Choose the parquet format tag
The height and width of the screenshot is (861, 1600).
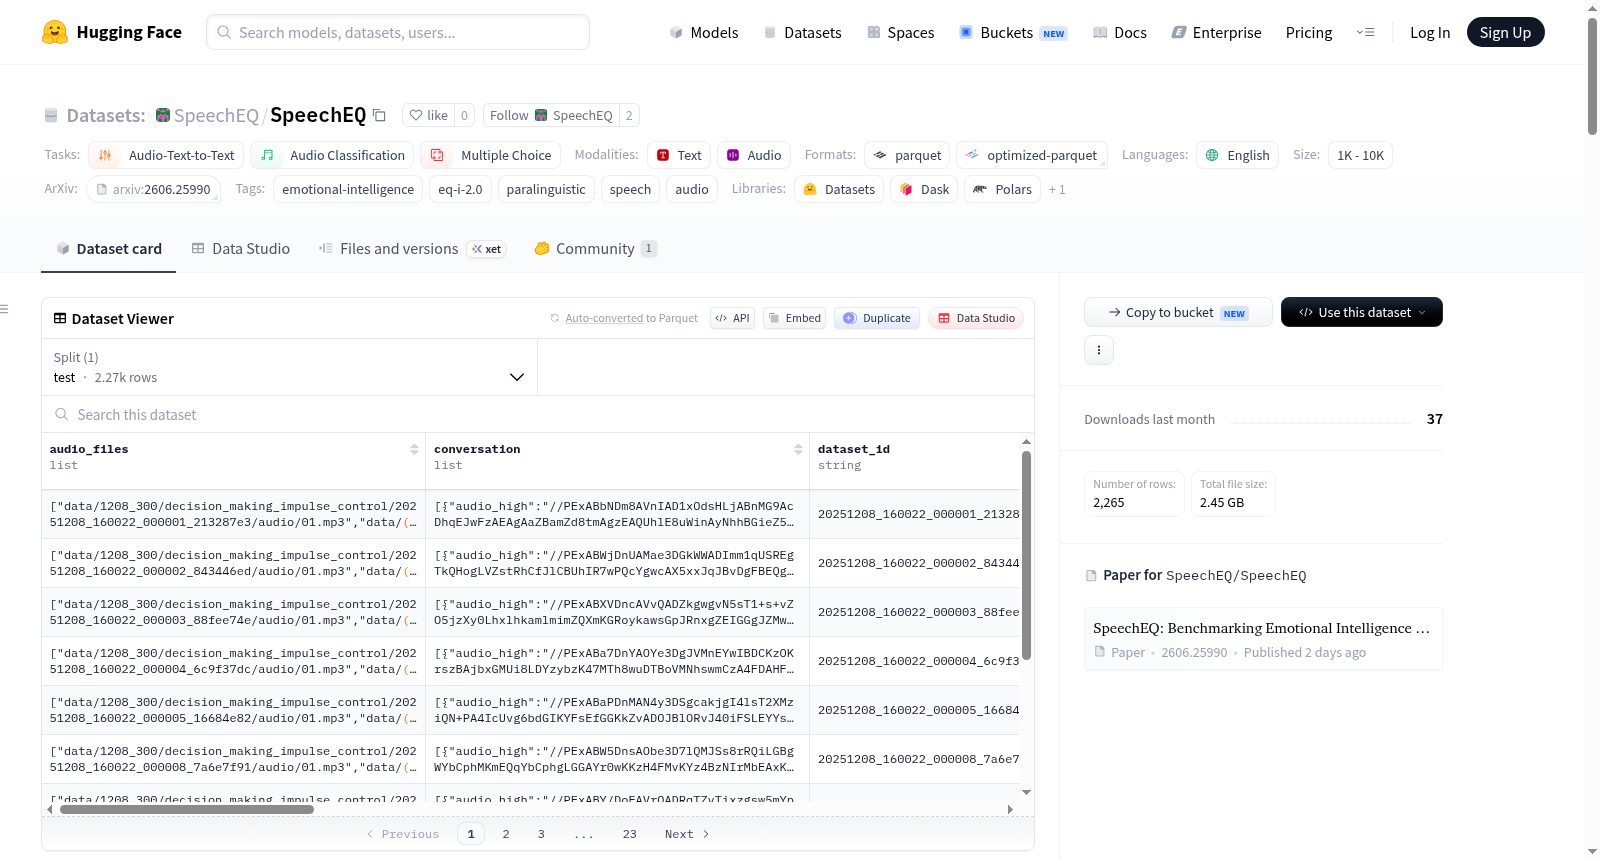907,155
